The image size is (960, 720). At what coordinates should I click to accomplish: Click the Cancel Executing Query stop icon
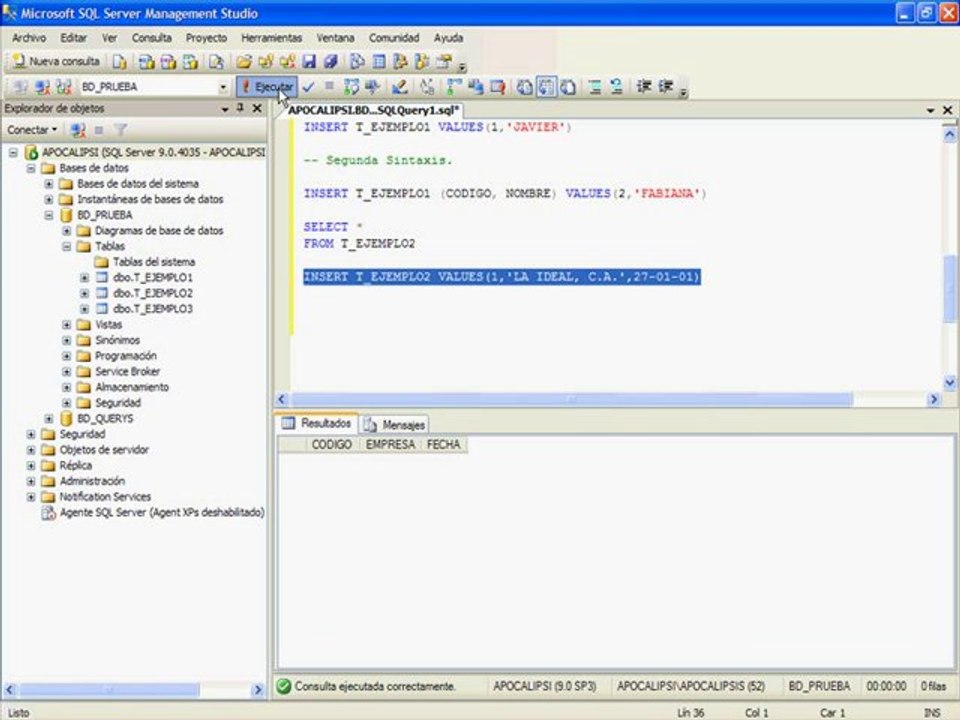(329, 87)
